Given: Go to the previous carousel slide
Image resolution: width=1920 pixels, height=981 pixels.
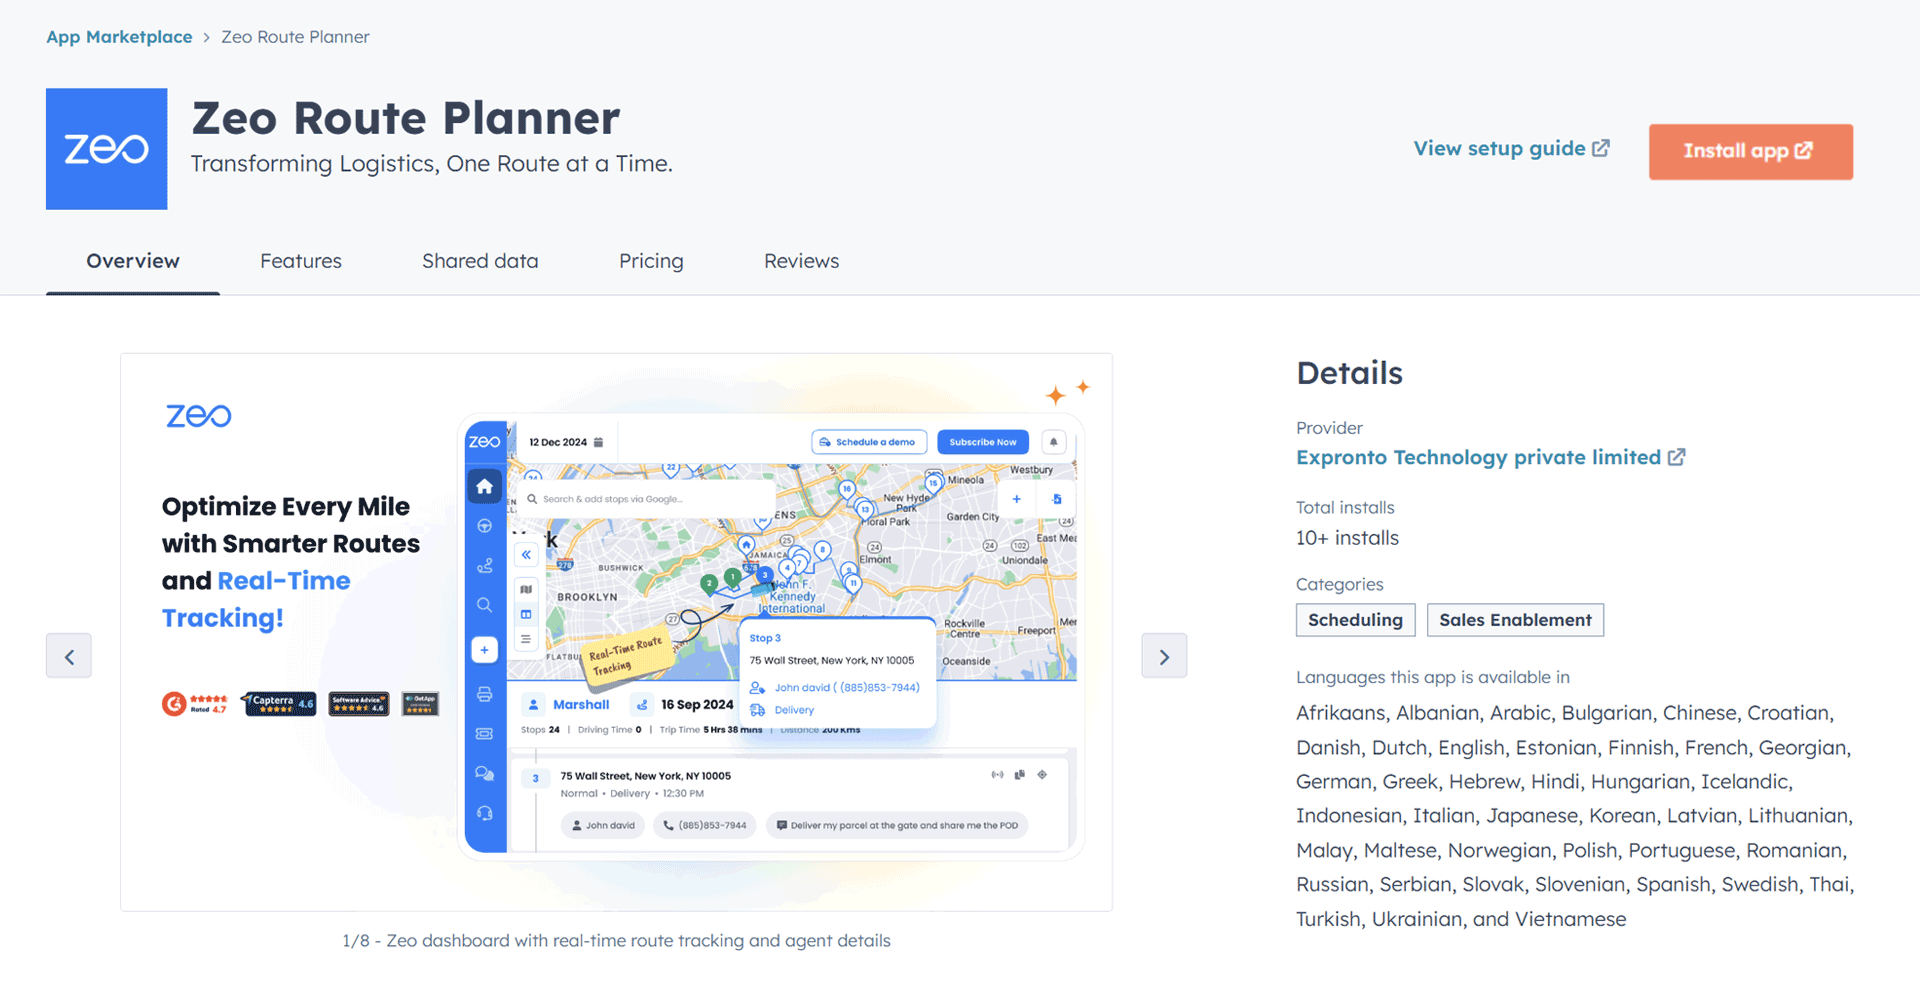Looking at the screenshot, I should point(69,656).
